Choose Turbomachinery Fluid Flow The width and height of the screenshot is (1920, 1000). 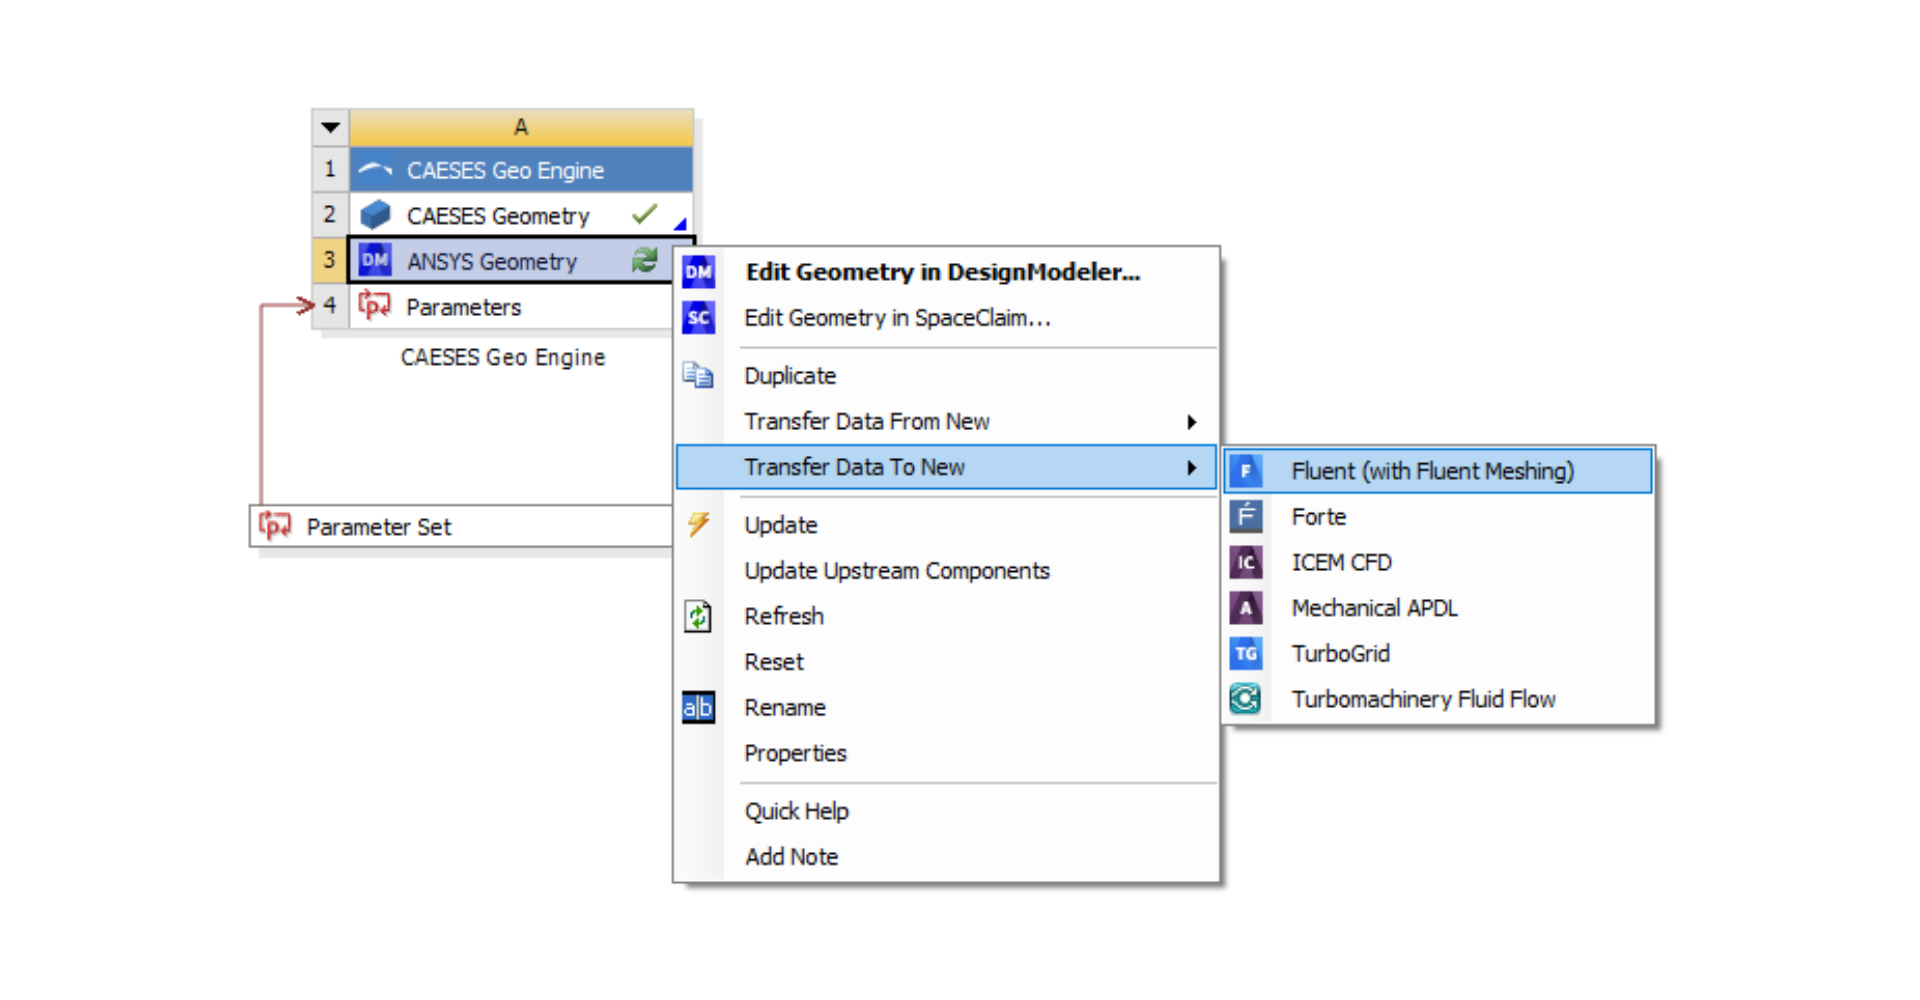1438,699
